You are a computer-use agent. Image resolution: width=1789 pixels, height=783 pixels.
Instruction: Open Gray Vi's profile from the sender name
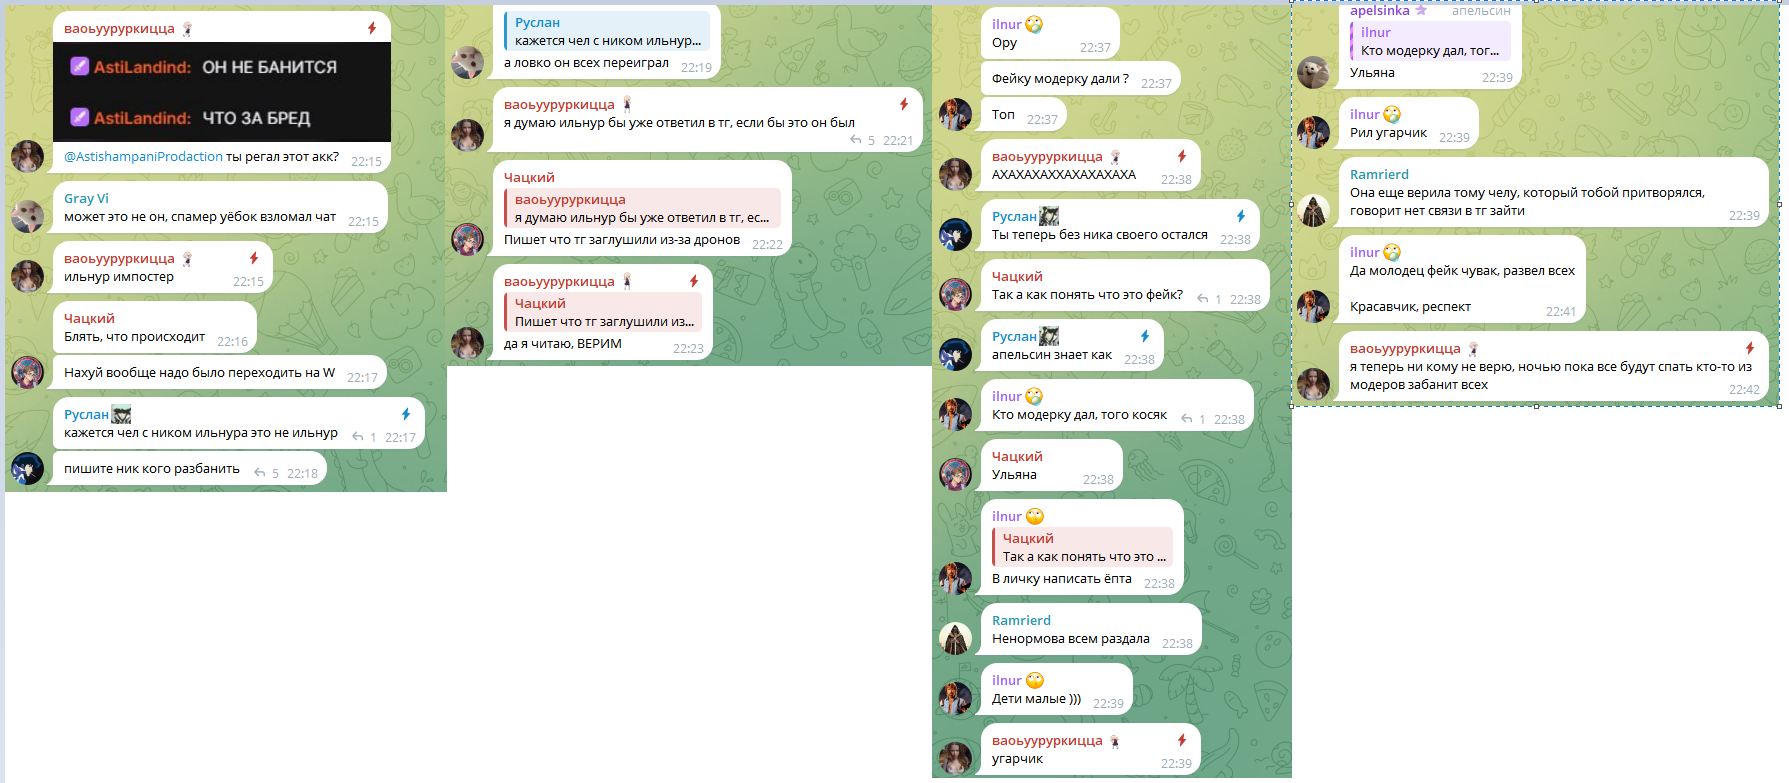coord(86,198)
